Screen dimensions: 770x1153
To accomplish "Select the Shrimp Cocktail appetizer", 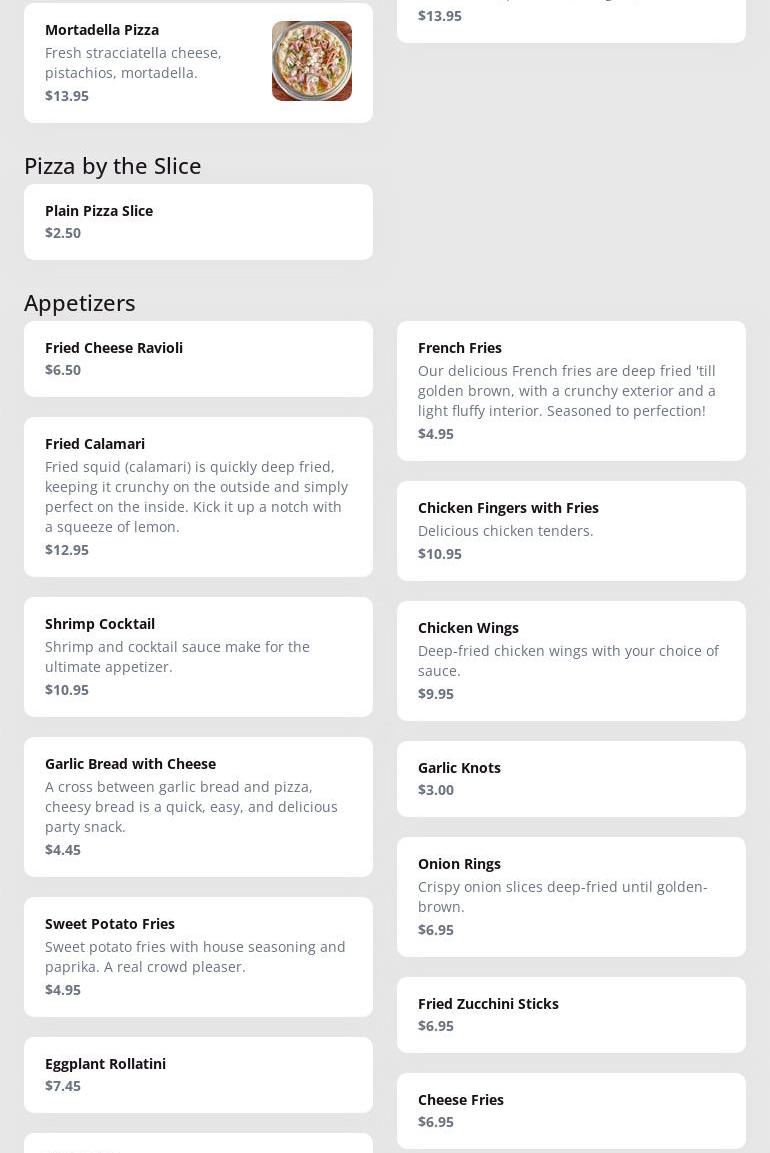I will 198,657.
